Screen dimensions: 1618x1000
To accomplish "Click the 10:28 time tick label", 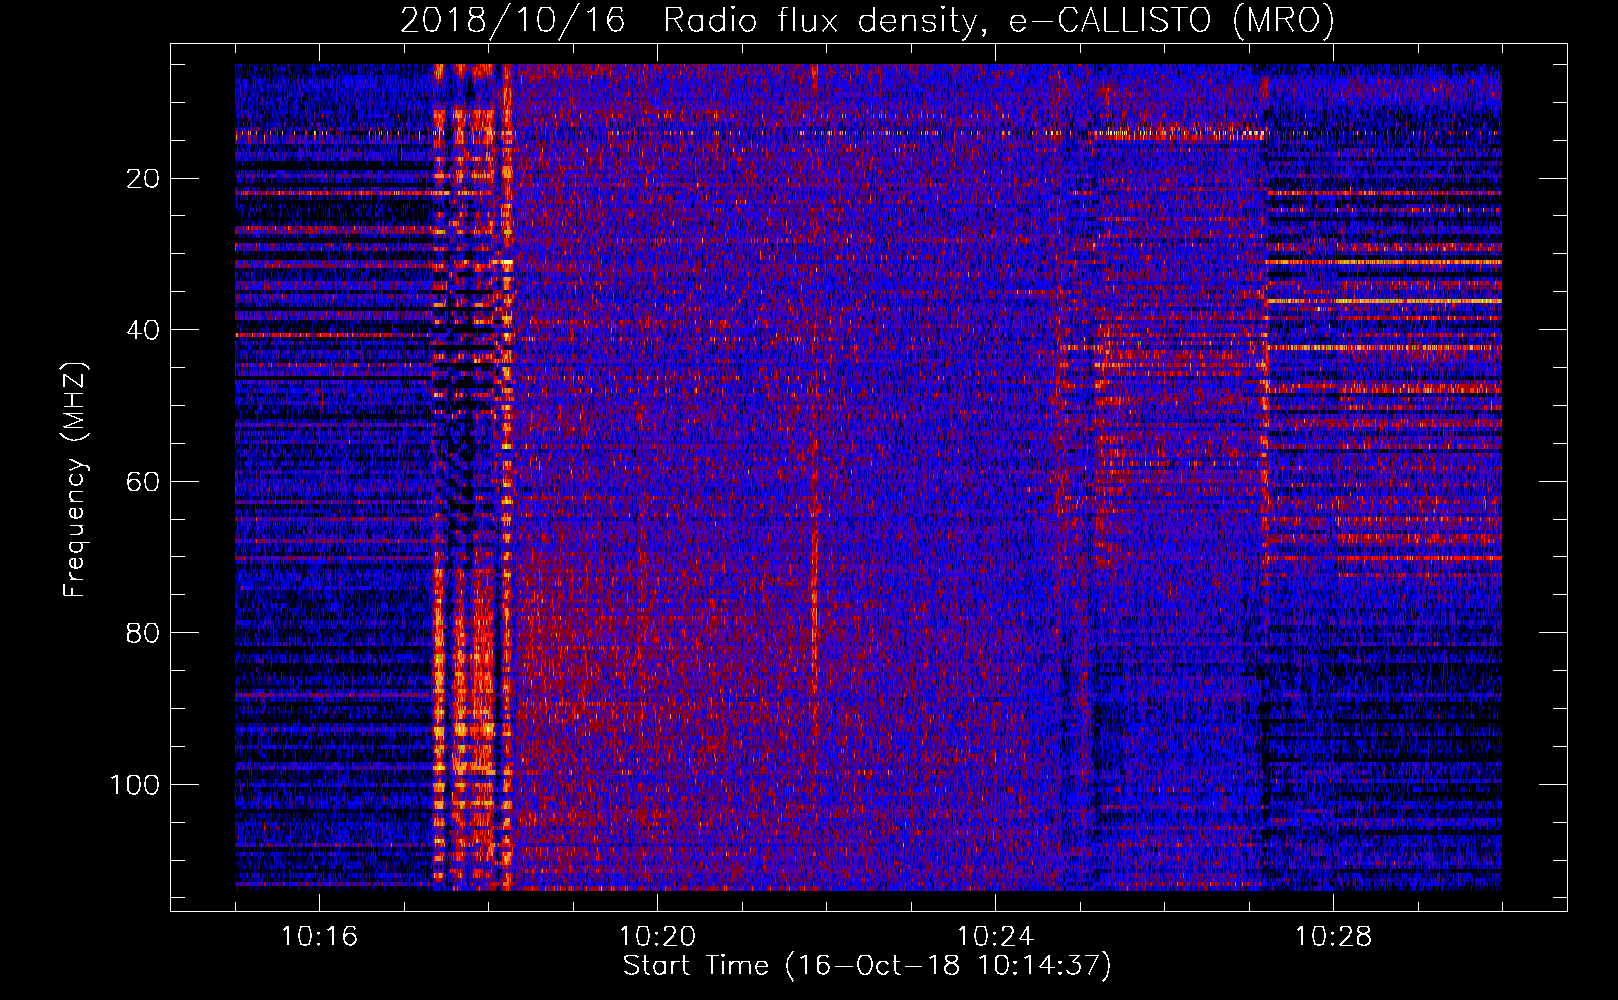I will click(1333, 936).
